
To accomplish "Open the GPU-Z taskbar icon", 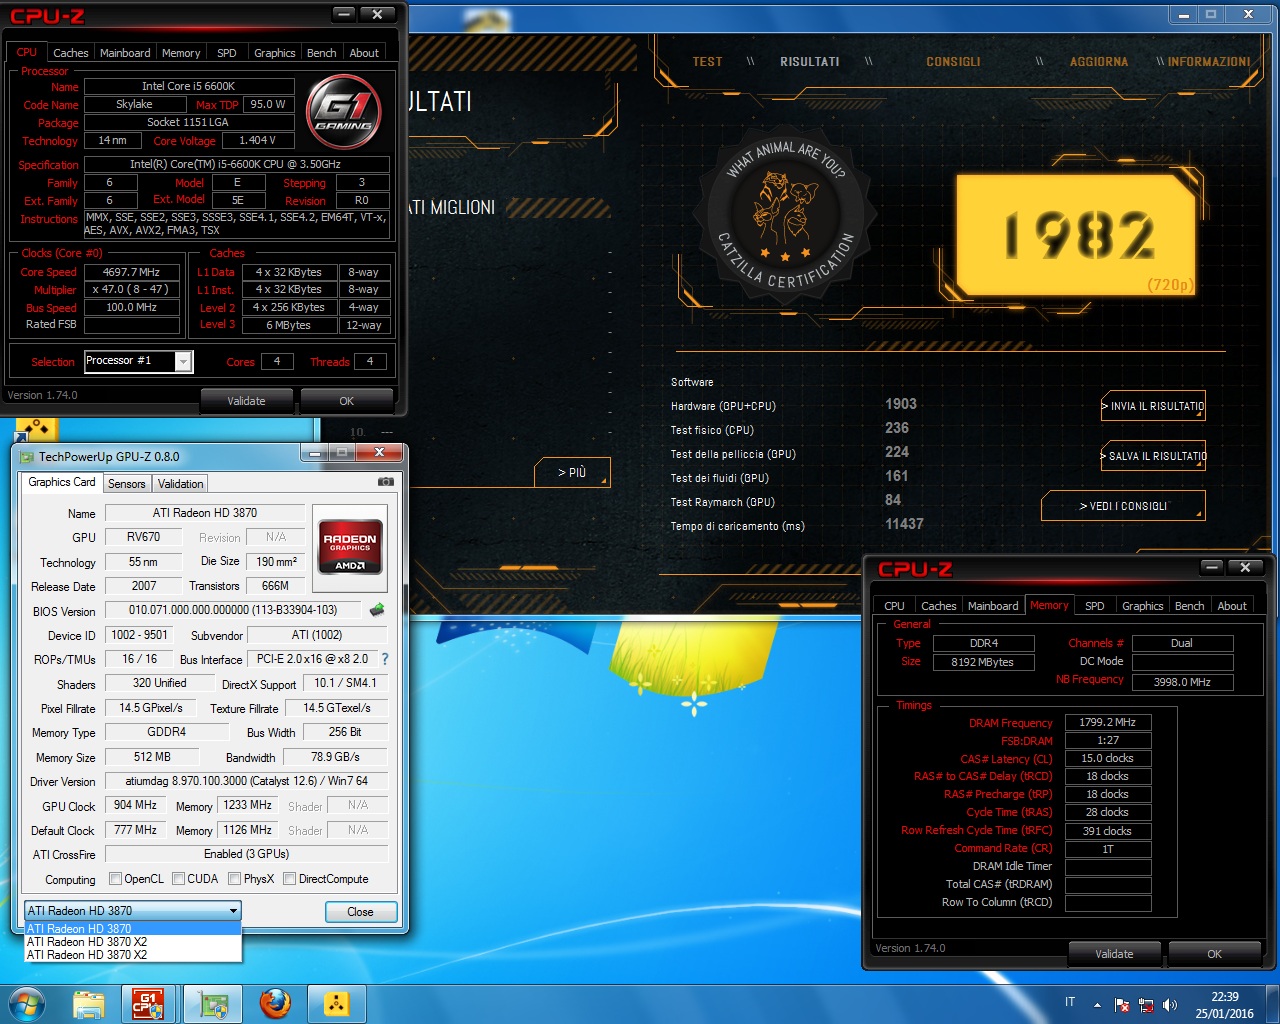I will tap(213, 1004).
